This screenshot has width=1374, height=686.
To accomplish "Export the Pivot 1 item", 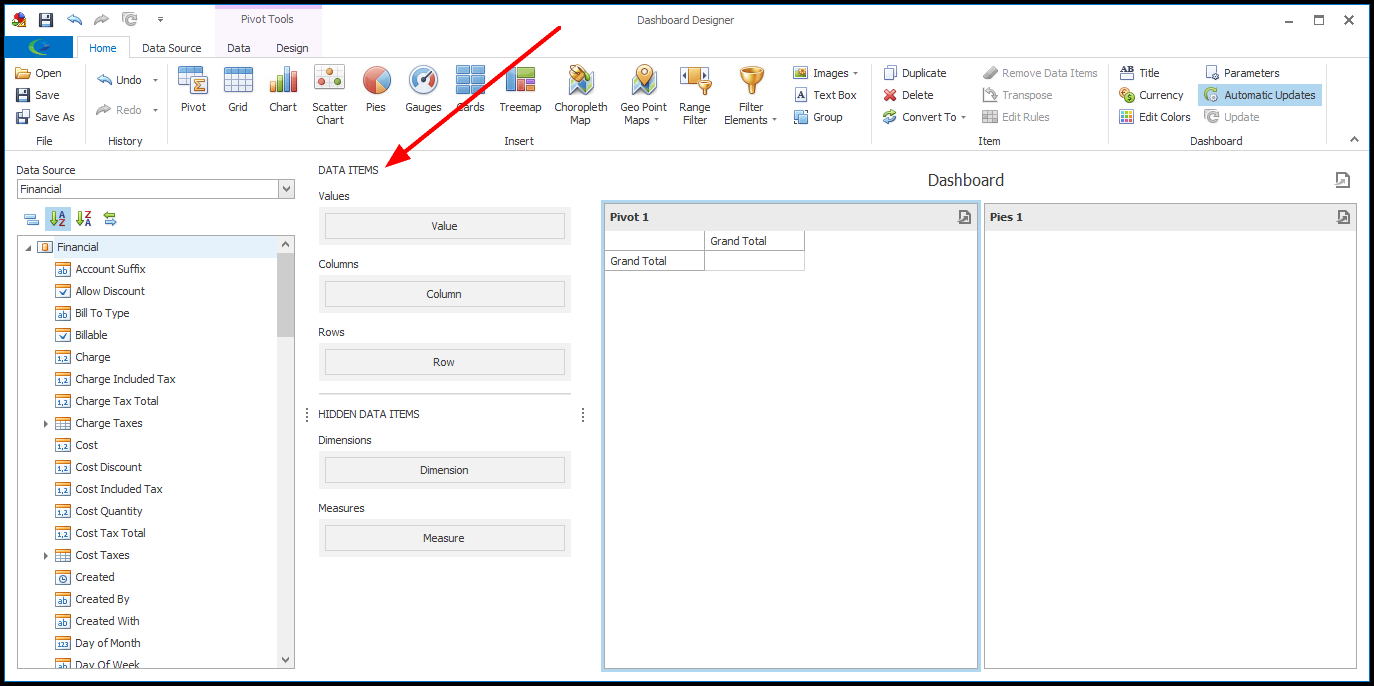I will pyautogui.click(x=964, y=217).
